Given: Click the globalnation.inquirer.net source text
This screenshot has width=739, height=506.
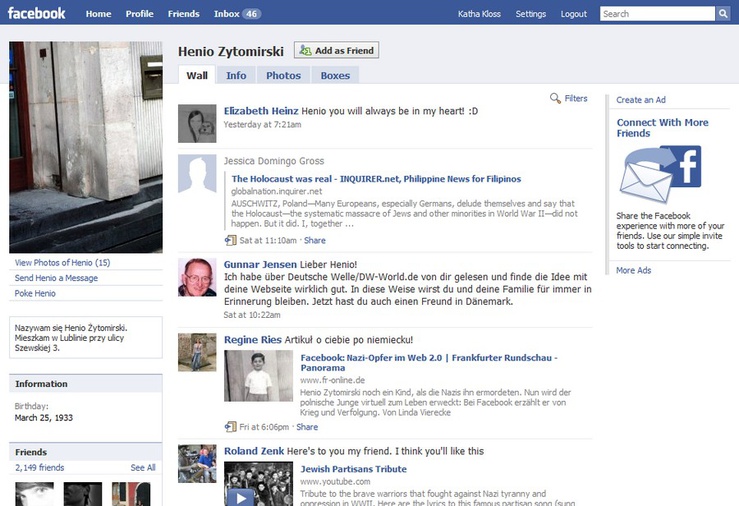Looking at the screenshot, I should (x=277, y=191).
